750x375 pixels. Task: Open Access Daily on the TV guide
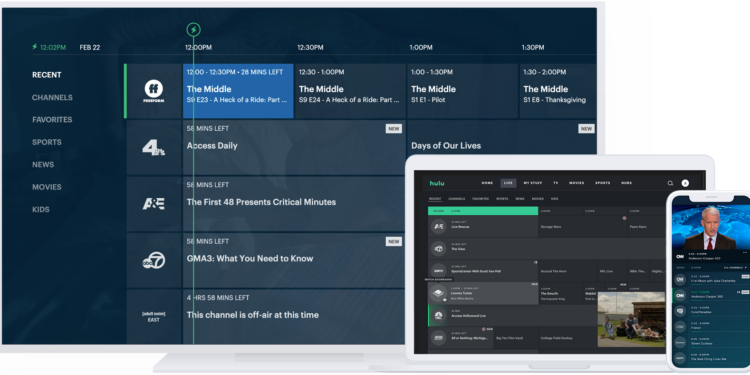click(x=294, y=147)
